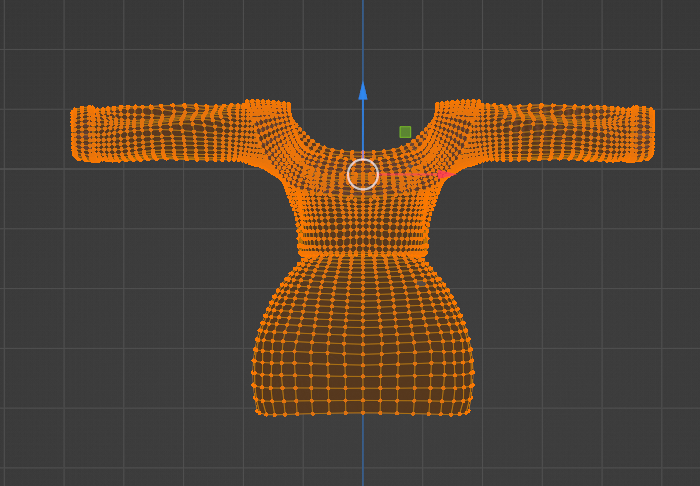Screen dimensions: 700x486
Task: Select the right shoulder collar ridge
Action: [458, 106]
